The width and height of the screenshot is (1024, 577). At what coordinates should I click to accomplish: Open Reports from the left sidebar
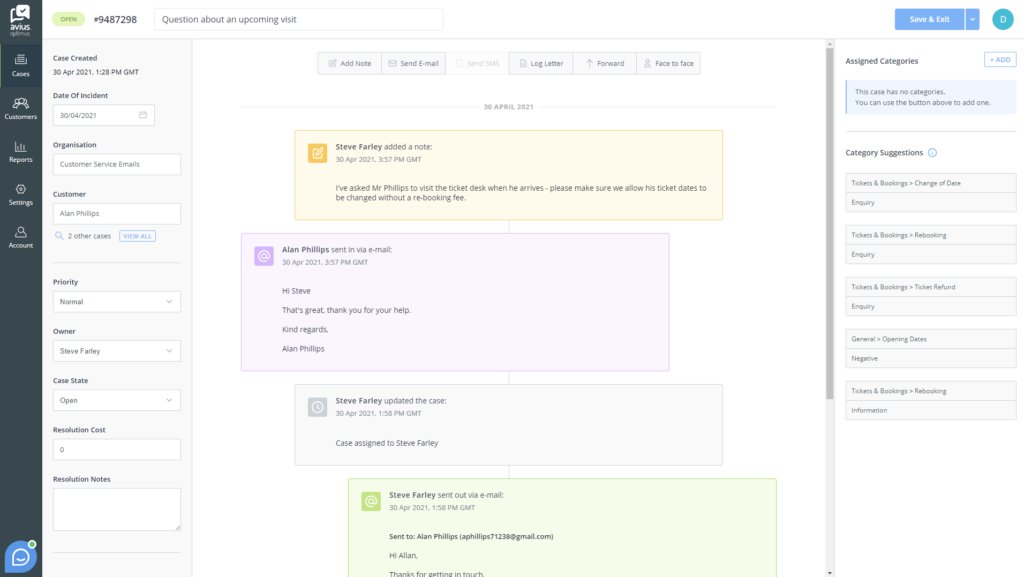pyautogui.click(x=20, y=151)
